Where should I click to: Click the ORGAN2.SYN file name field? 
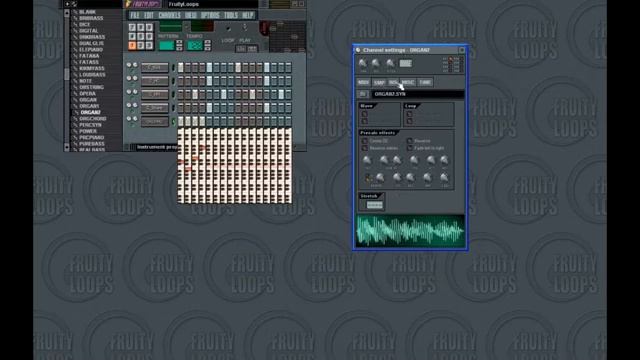418,94
